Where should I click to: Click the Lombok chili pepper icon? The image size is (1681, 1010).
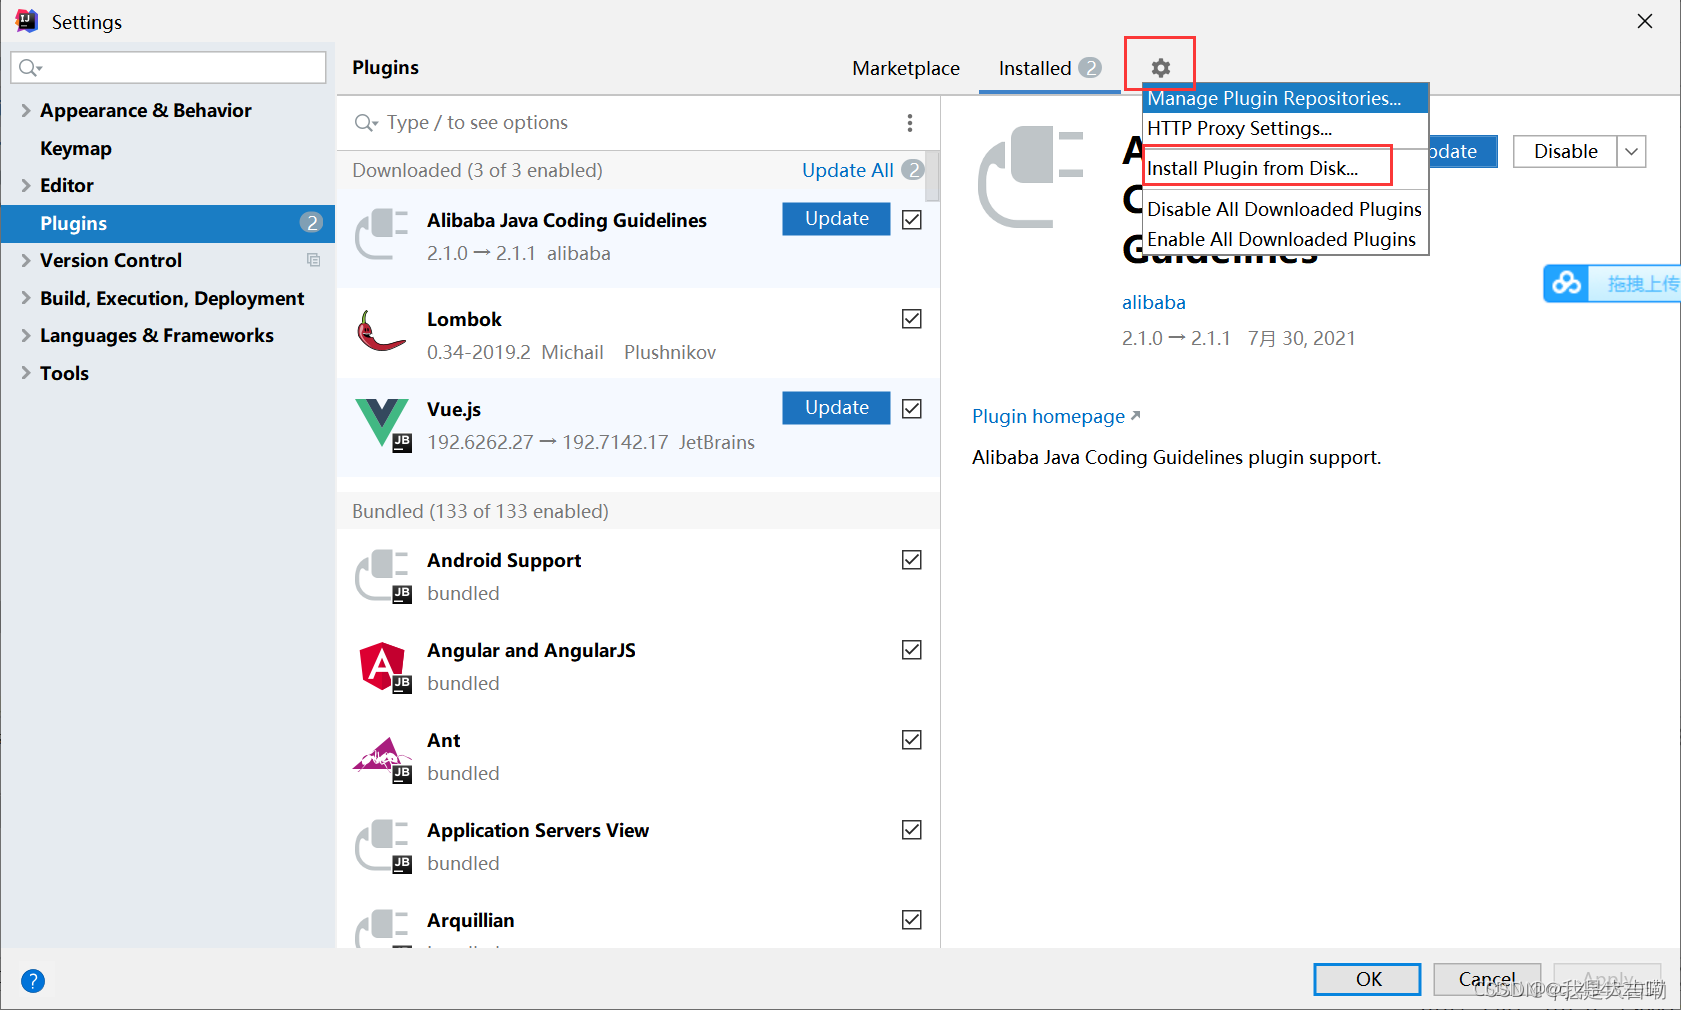[x=382, y=332]
